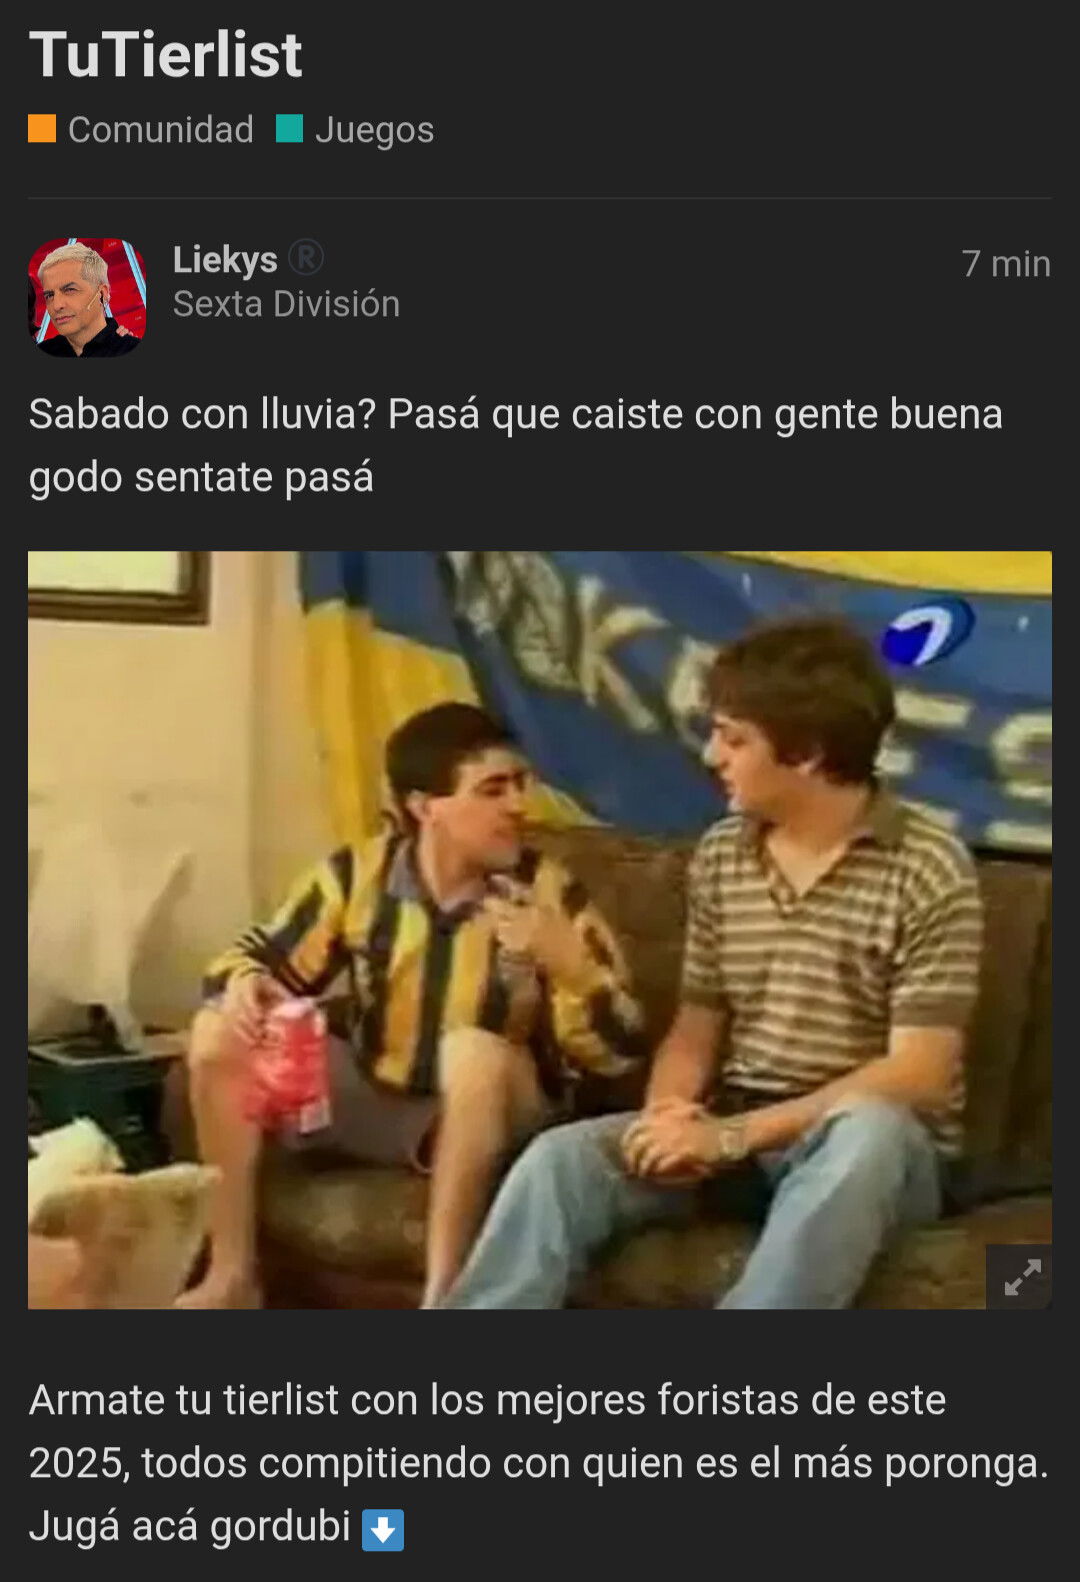Open the Liekys username link
This screenshot has height=1582, width=1080.
pos(225,259)
